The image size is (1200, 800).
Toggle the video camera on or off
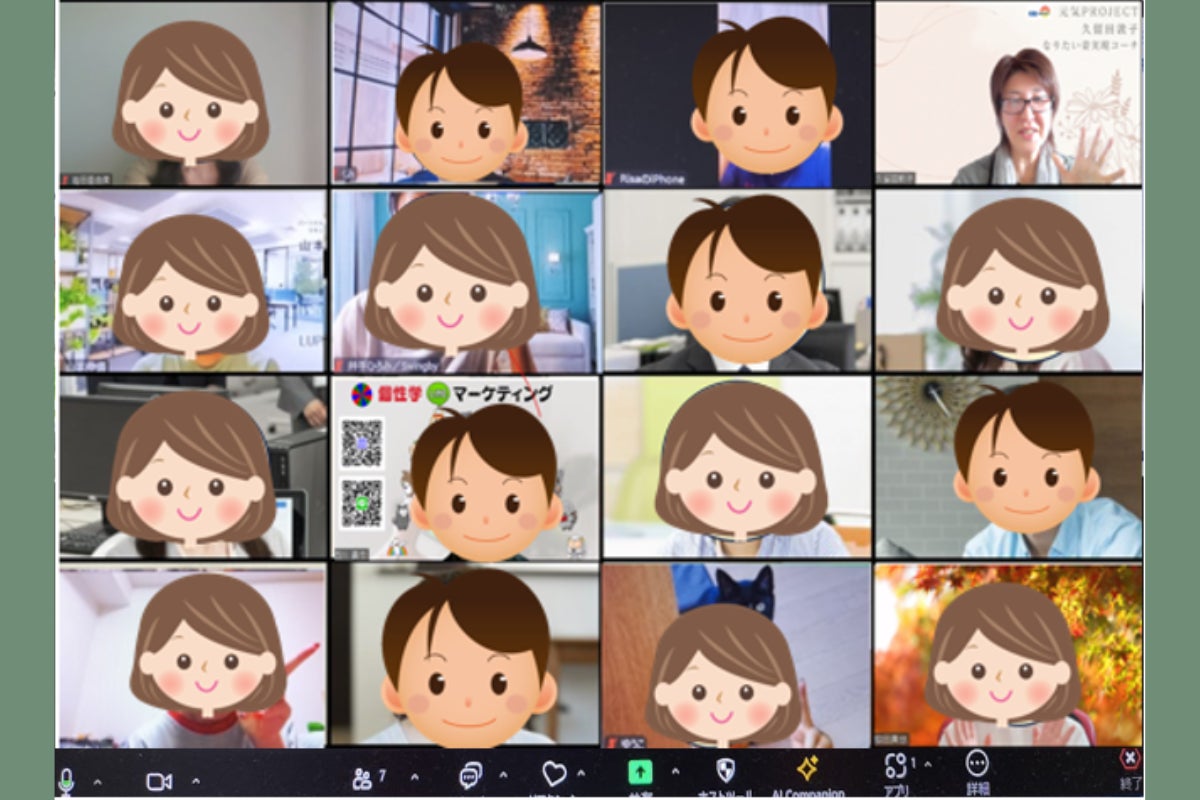click(159, 780)
